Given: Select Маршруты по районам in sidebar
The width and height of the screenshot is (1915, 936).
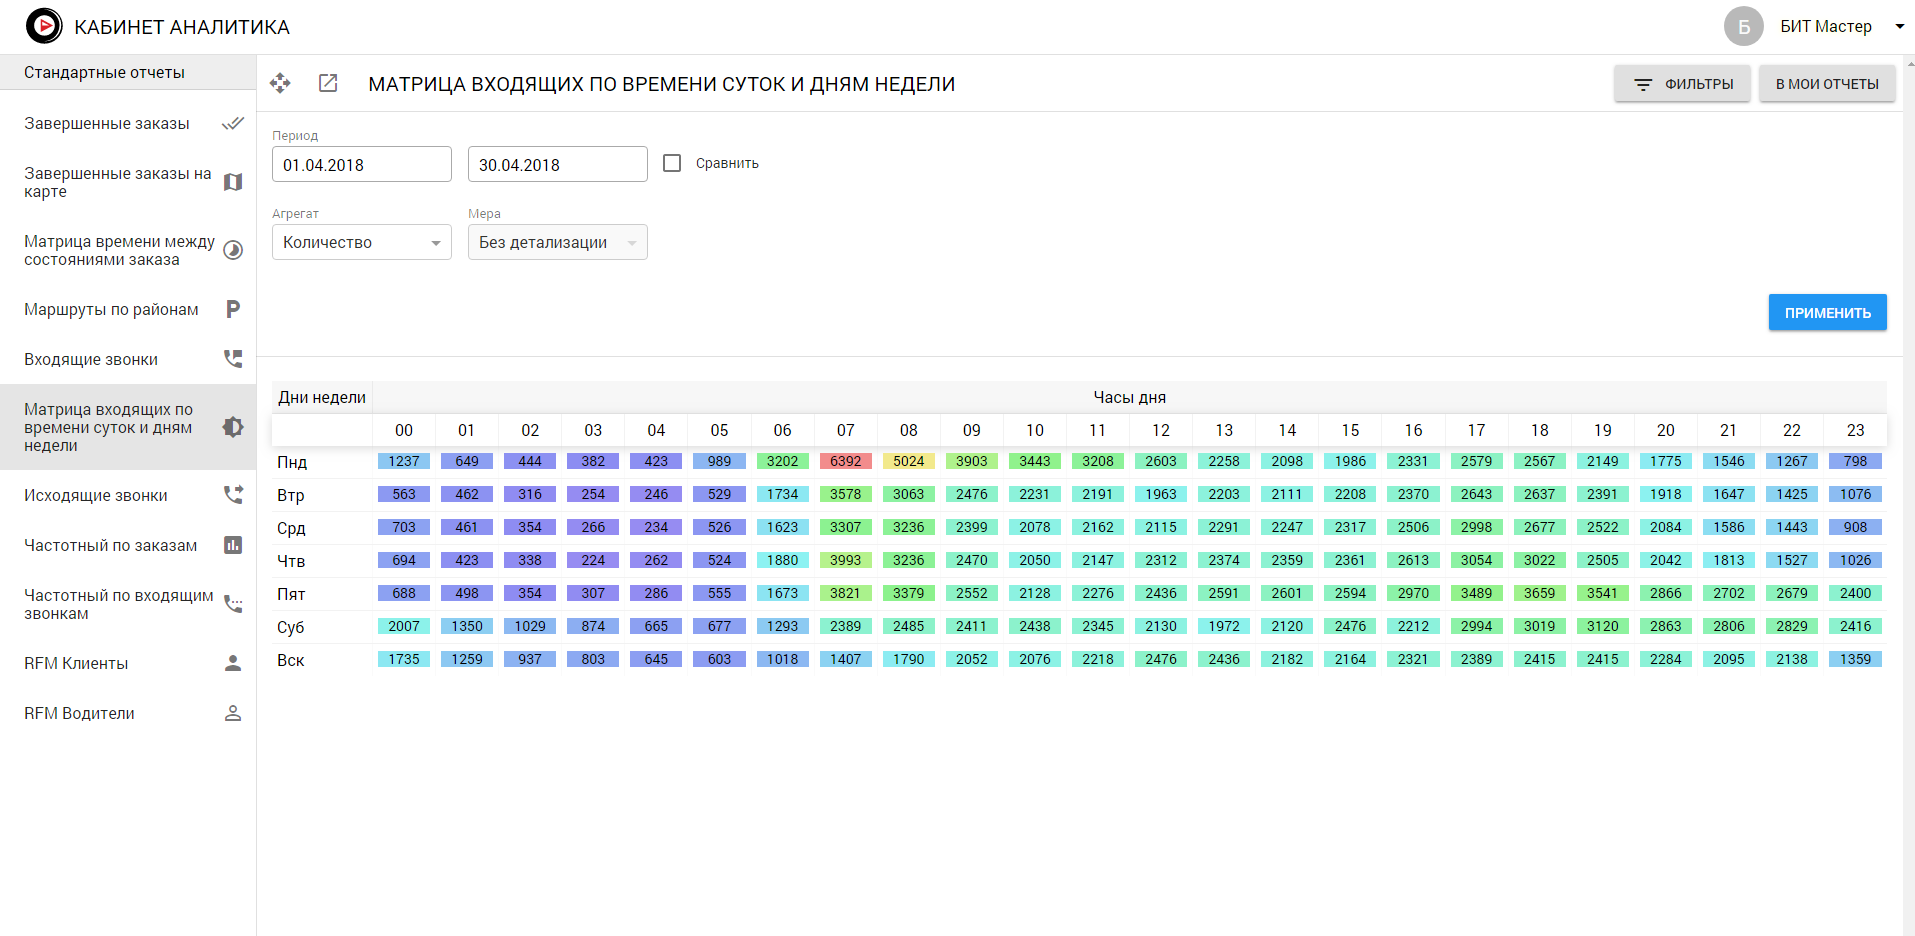Looking at the screenshot, I should pos(111,309).
